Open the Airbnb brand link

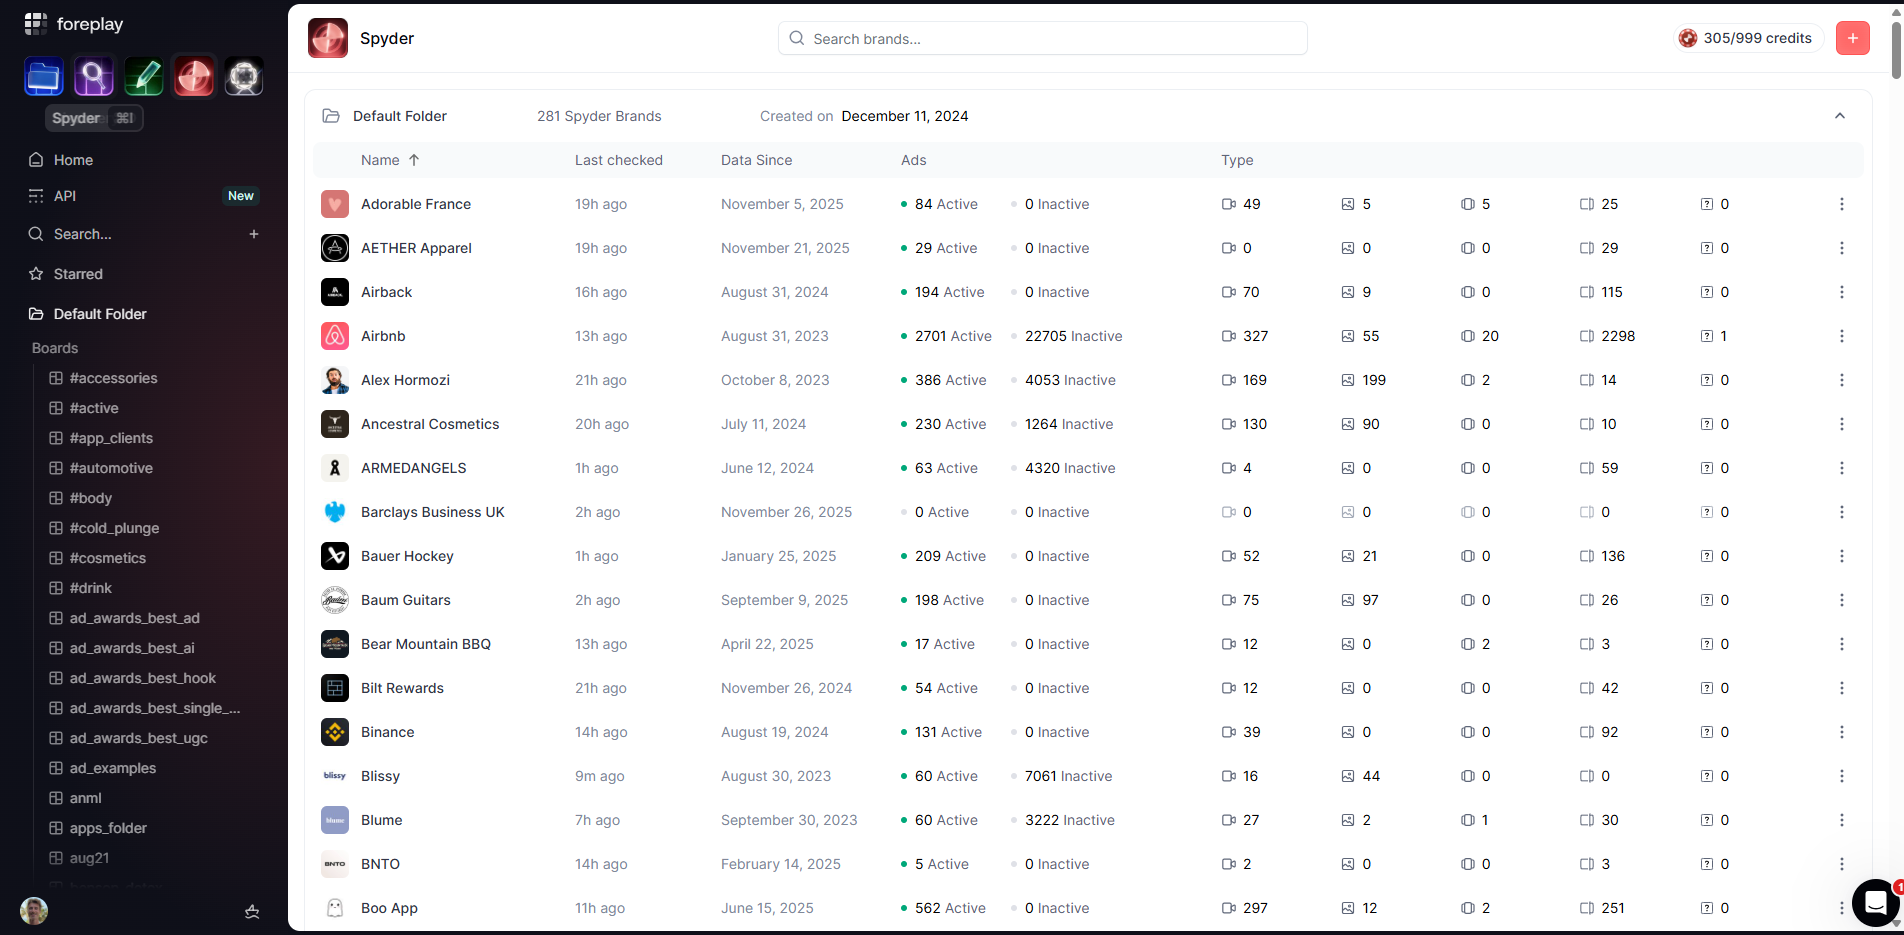coord(383,336)
